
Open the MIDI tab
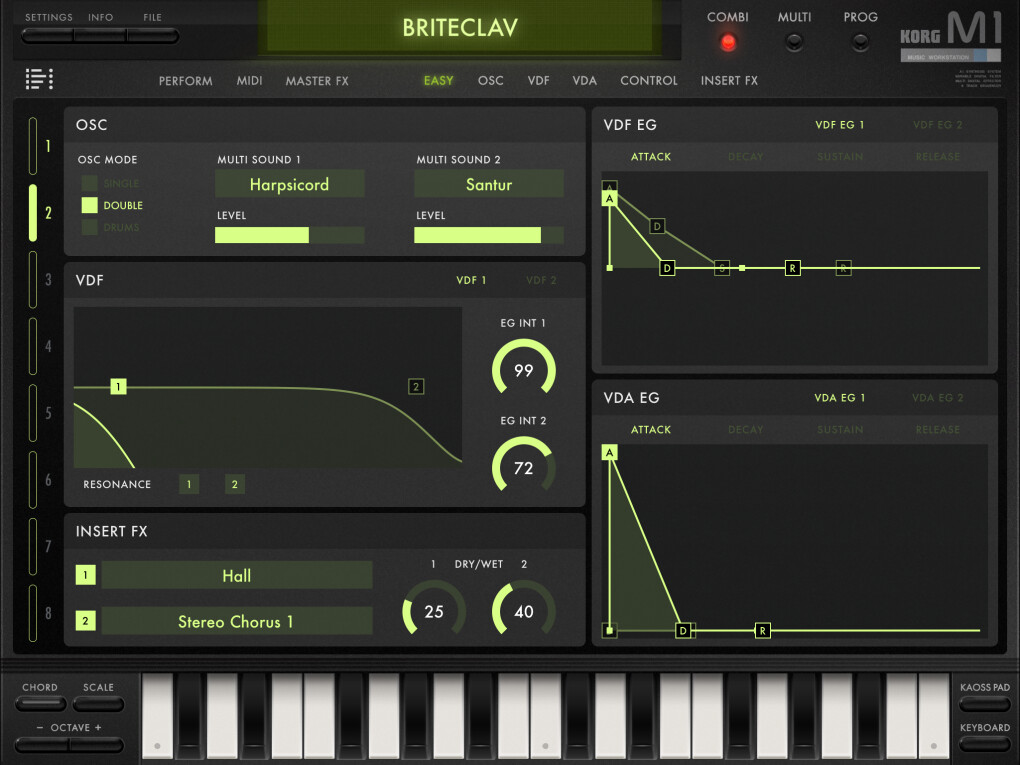pyautogui.click(x=249, y=81)
